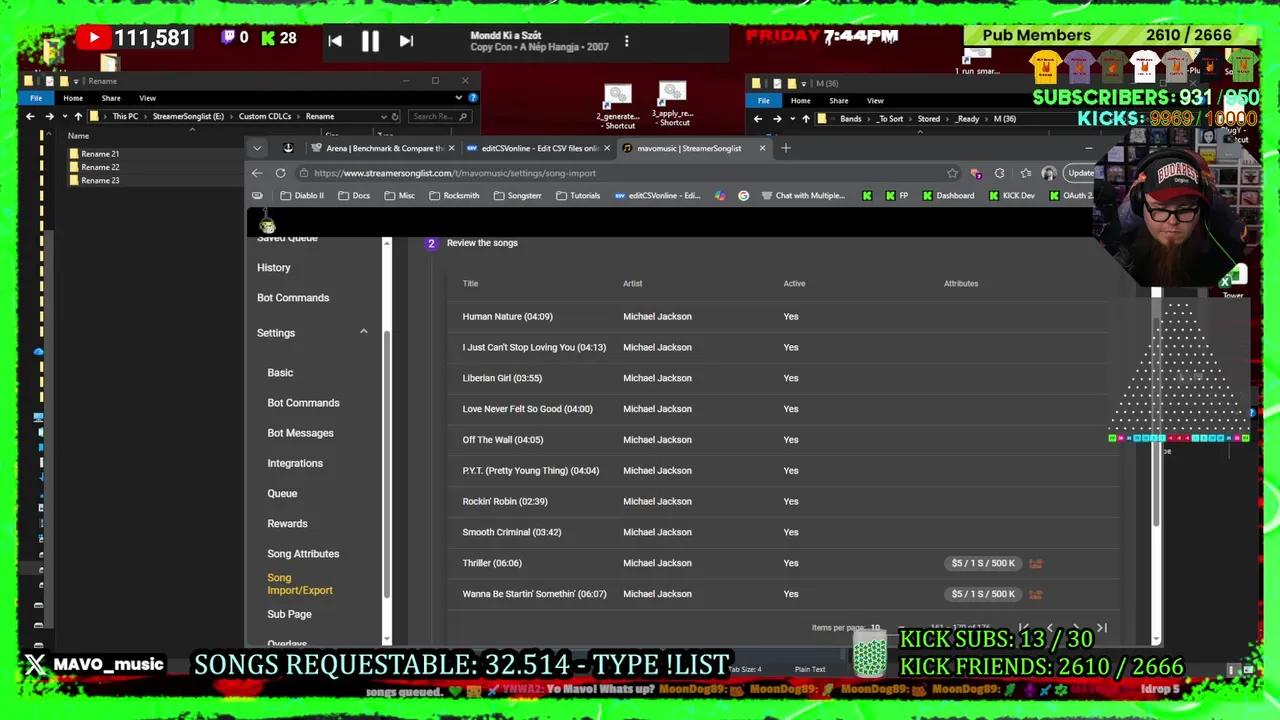Image resolution: width=1280 pixels, height=720 pixels.
Task: Bookmark this page with star icon
Action: click(x=952, y=173)
